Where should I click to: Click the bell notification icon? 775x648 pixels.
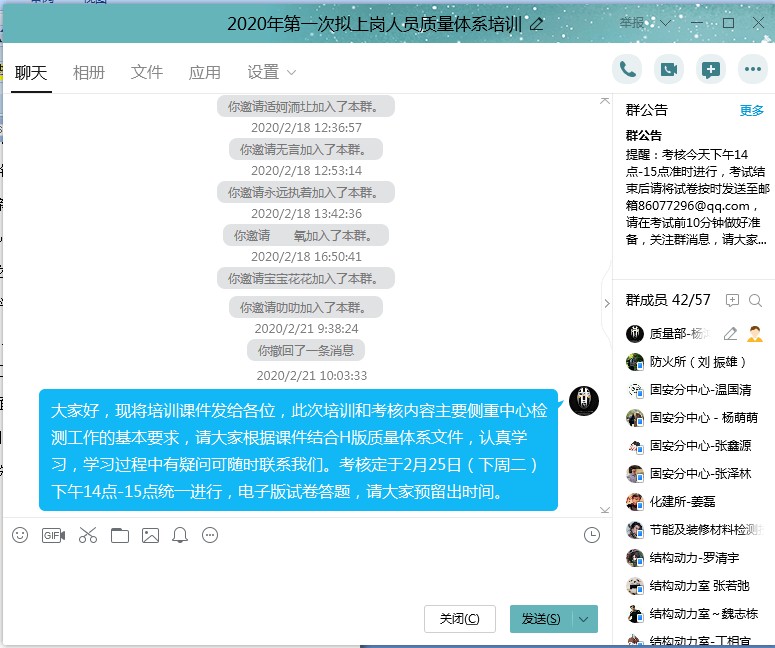coord(180,535)
